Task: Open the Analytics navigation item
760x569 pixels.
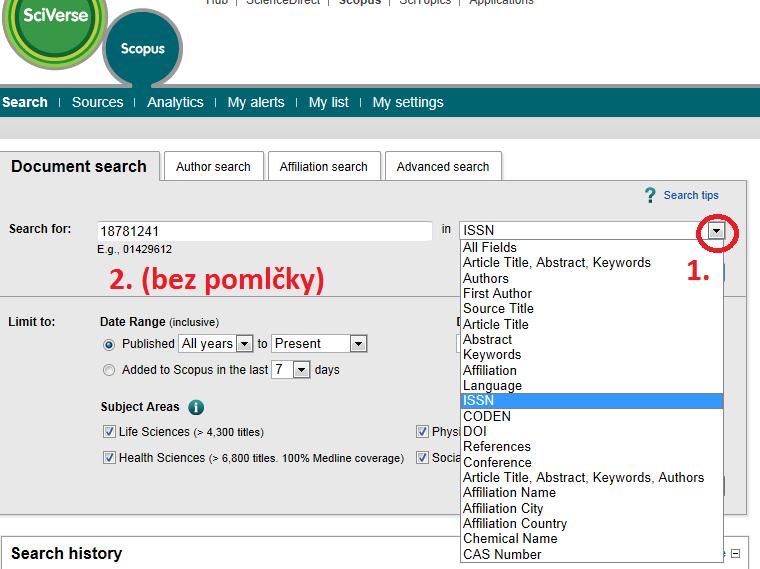Action: (x=175, y=102)
